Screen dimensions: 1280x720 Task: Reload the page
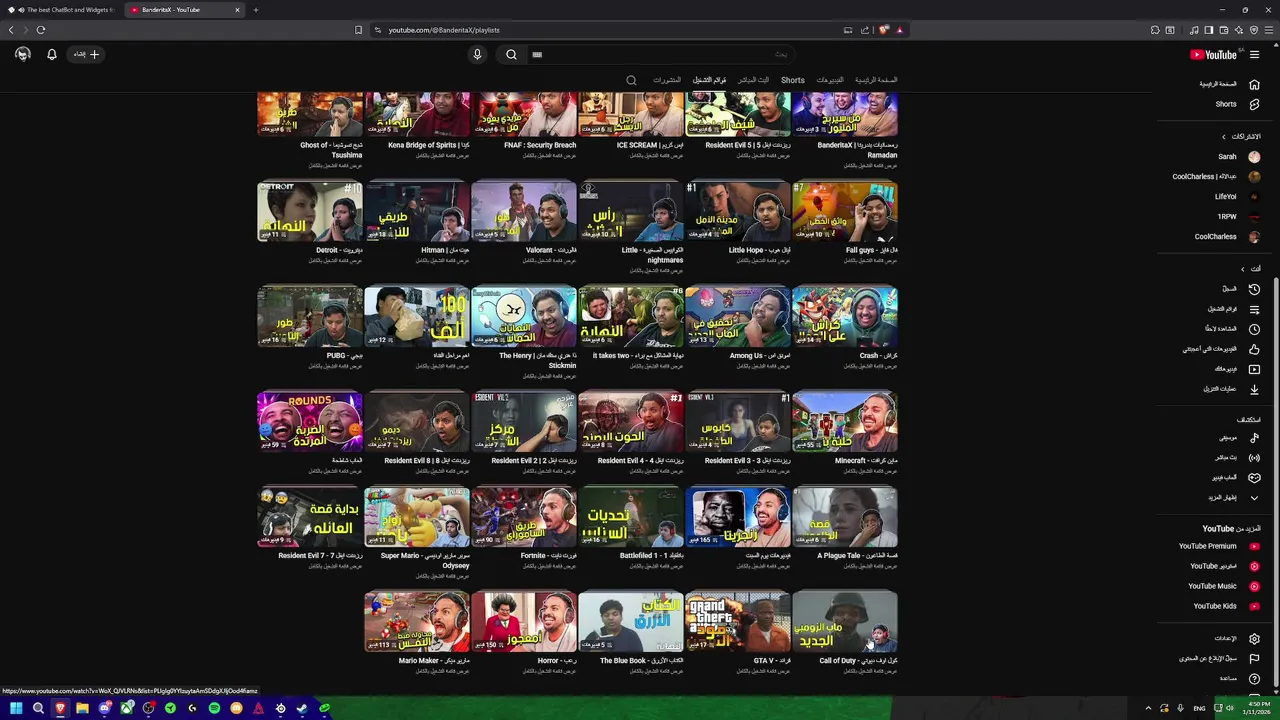click(x=41, y=30)
